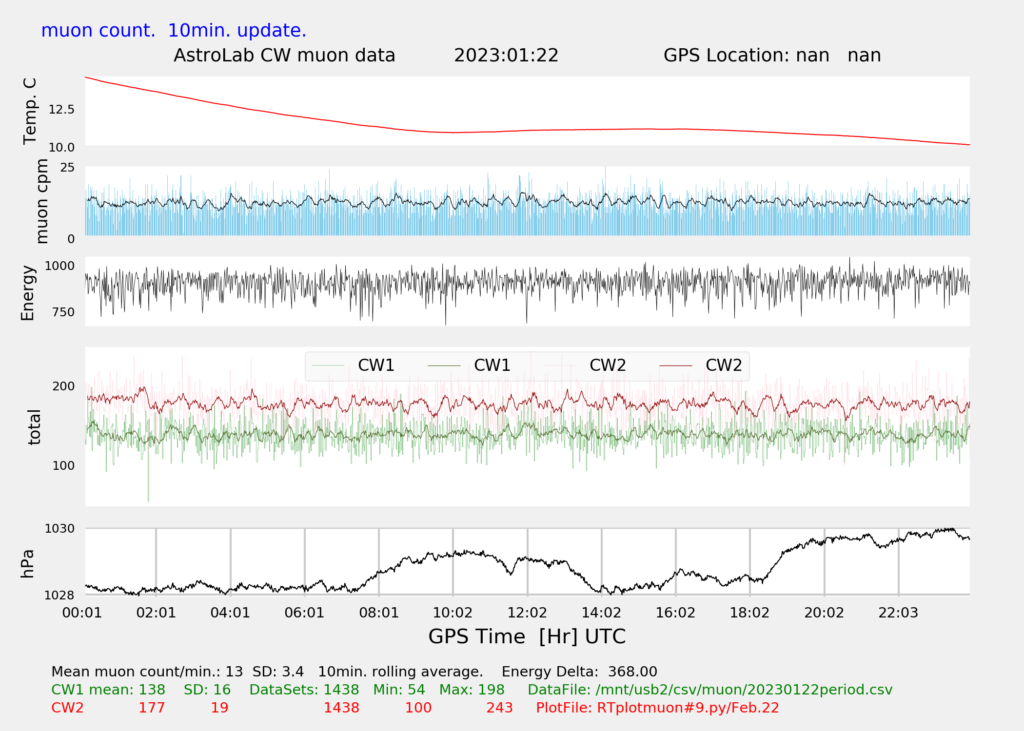Click 'Min: 54' text
The width and height of the screenshot is (1024, 731).
tap(399, 690)
